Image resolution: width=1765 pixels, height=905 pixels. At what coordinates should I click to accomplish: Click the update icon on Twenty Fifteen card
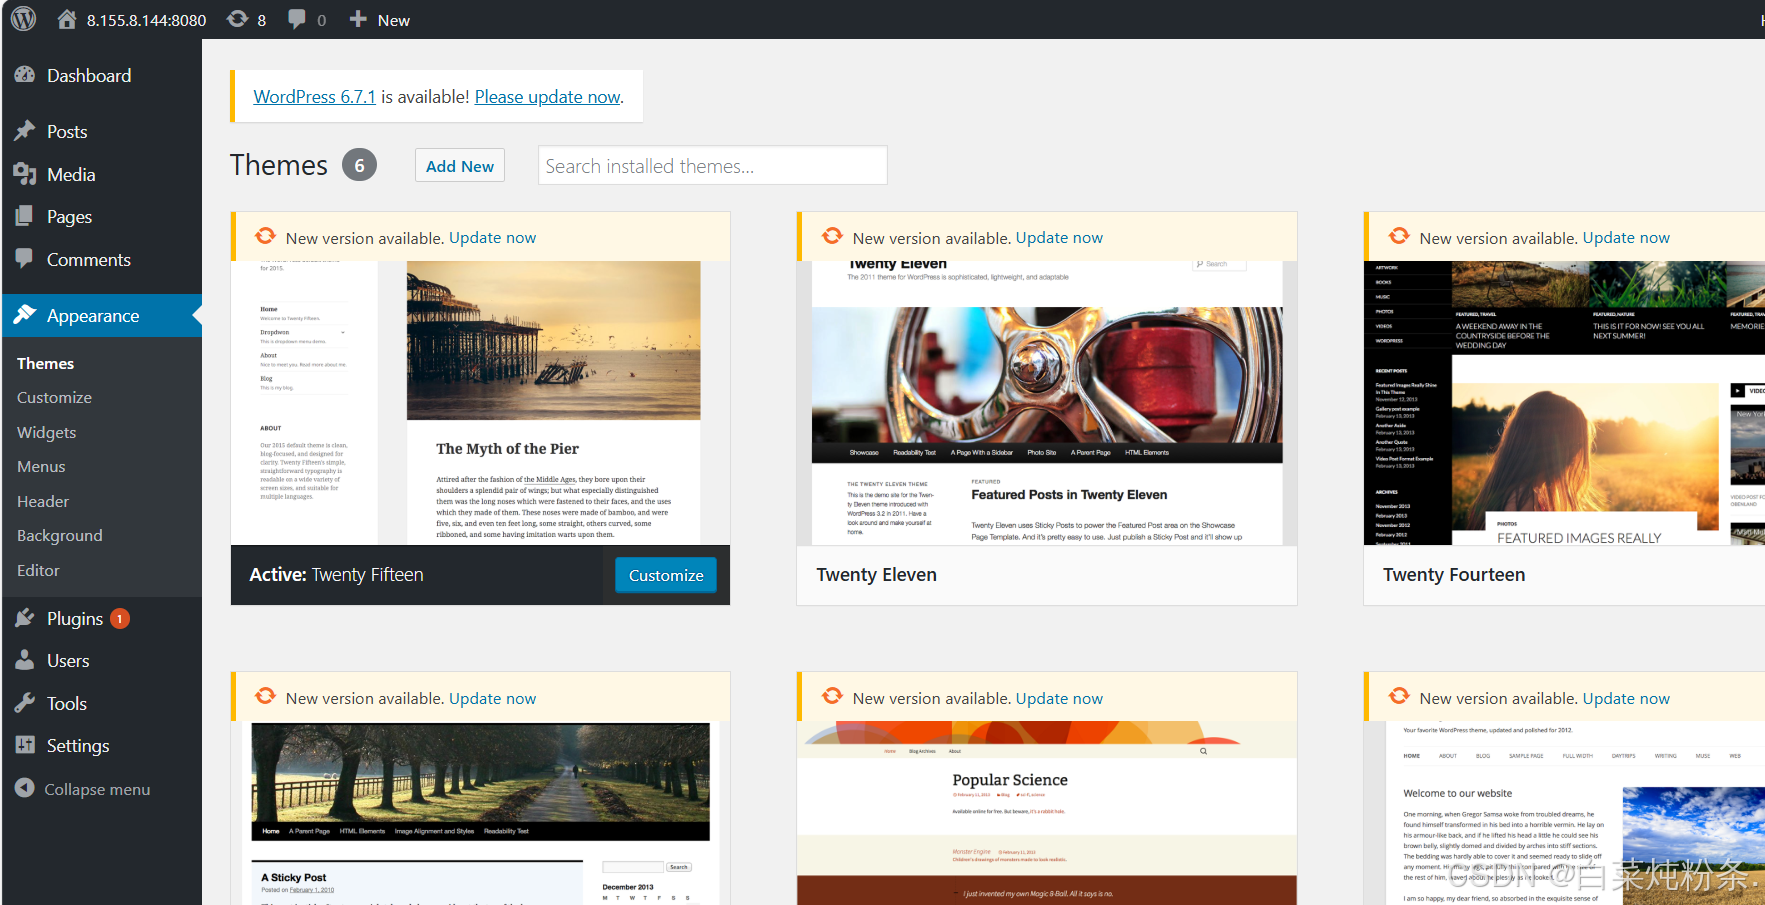(x=265, y=236)
